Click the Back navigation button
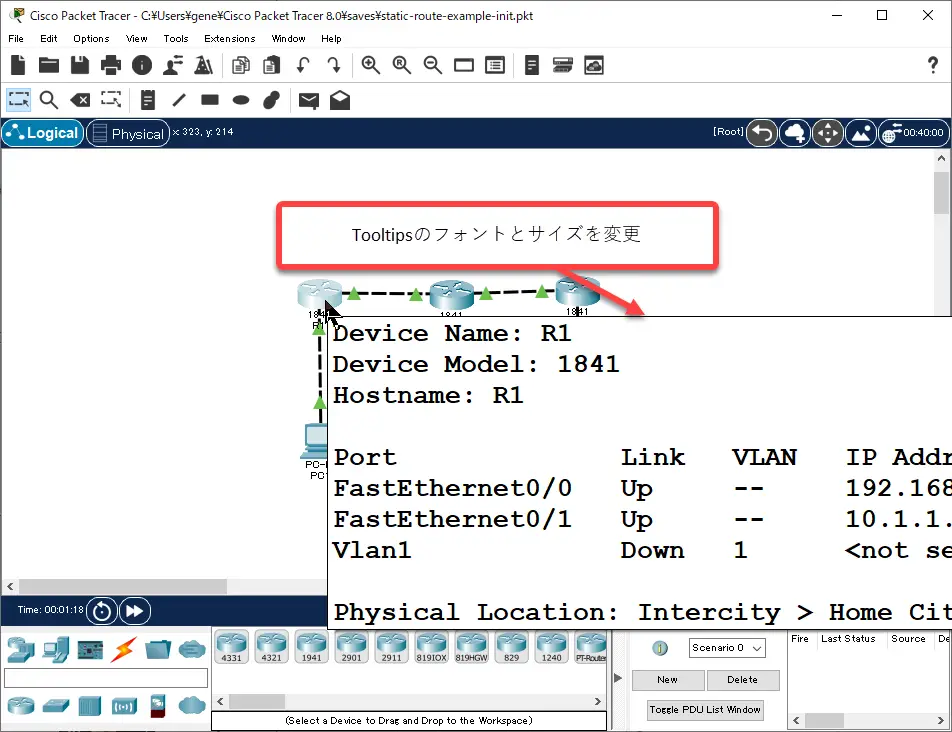Viewport: 952px width, 732px height. tap(761, 133)
